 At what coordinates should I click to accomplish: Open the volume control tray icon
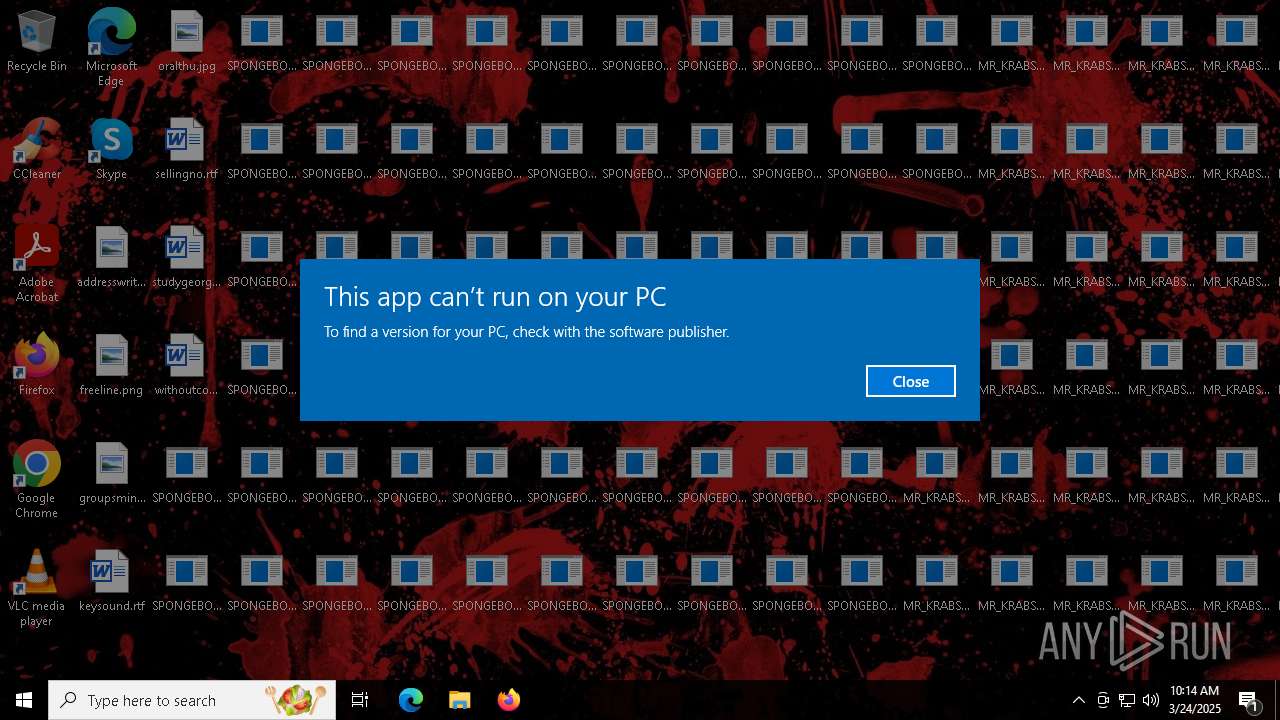point(1151,700)
